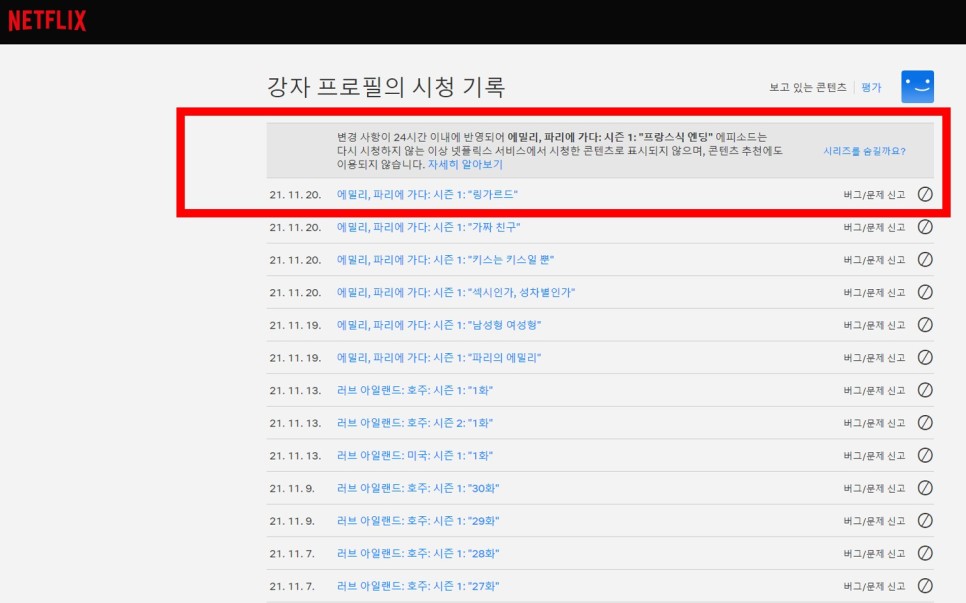
Task: Report a bug for 호주 시즌 1 "1화" row
Action: pyautogui.click(x=874, y=391)
